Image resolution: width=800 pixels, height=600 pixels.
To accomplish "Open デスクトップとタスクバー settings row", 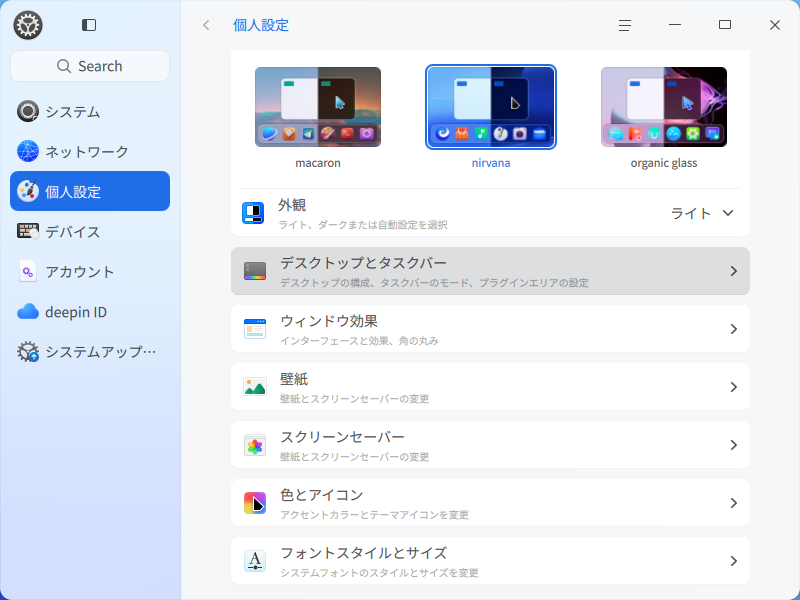I will pos(490,271).
